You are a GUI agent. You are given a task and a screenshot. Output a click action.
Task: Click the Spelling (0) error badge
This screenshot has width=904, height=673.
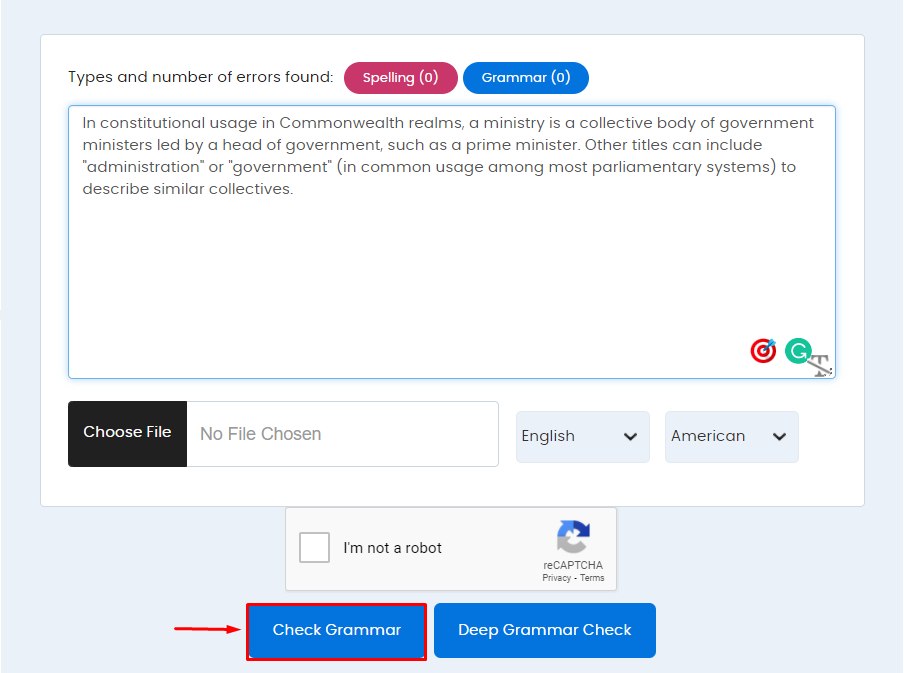coord(400,77)
